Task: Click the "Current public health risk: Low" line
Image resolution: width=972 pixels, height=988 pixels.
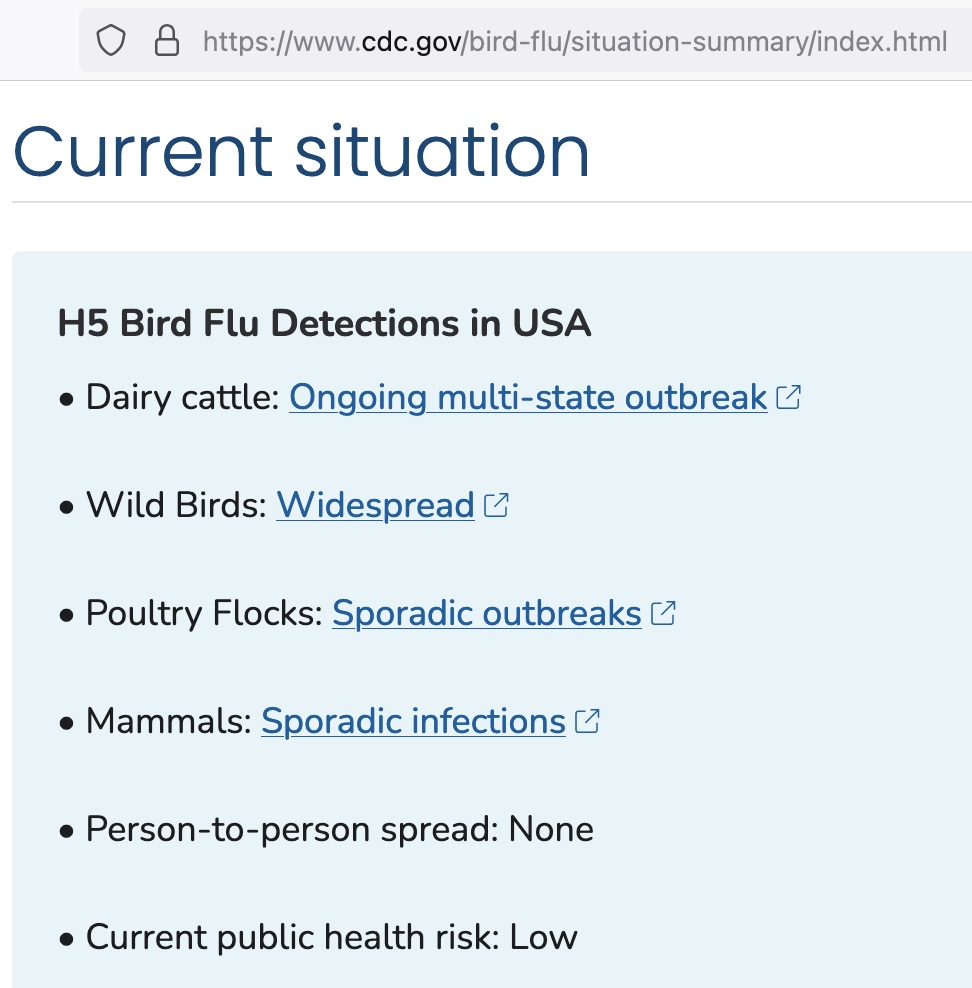Action: (332, 937)
